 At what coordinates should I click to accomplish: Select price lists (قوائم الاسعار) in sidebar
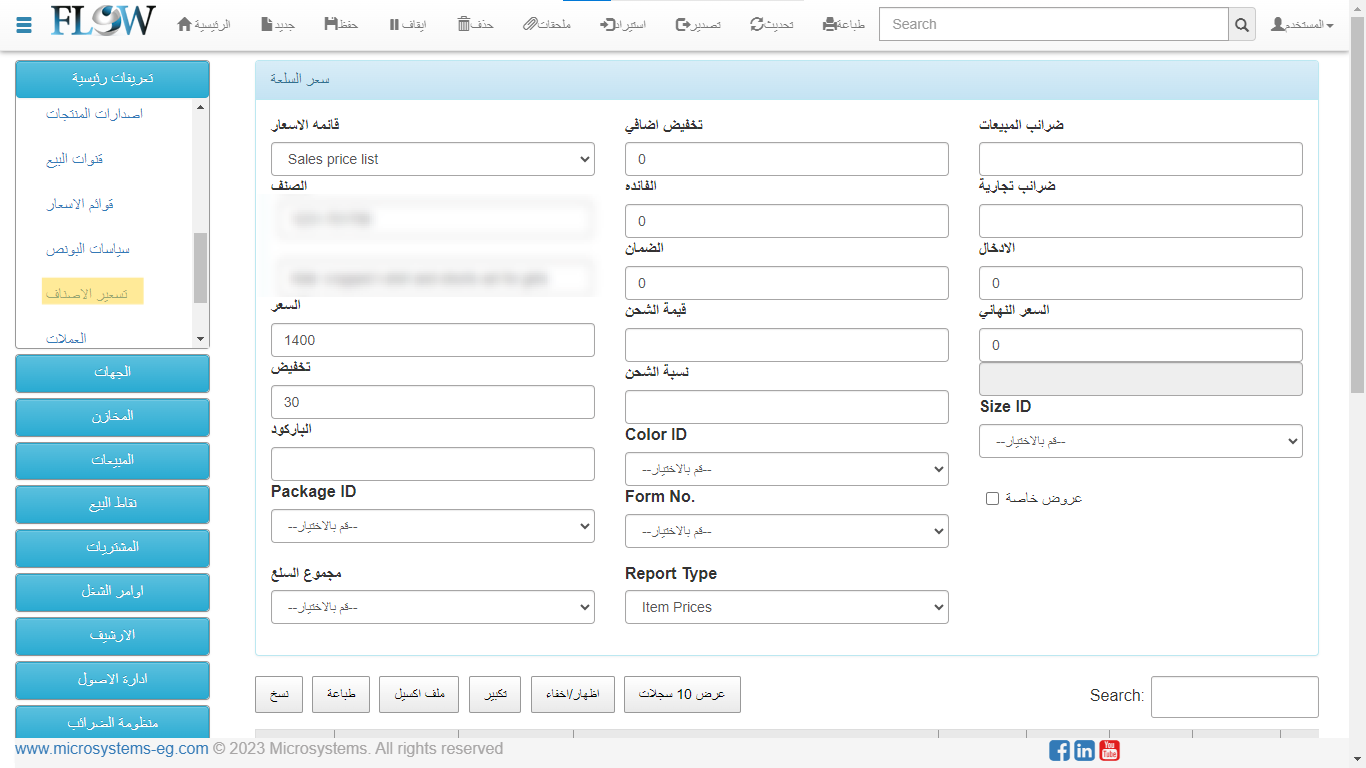[x=80, y=204]
